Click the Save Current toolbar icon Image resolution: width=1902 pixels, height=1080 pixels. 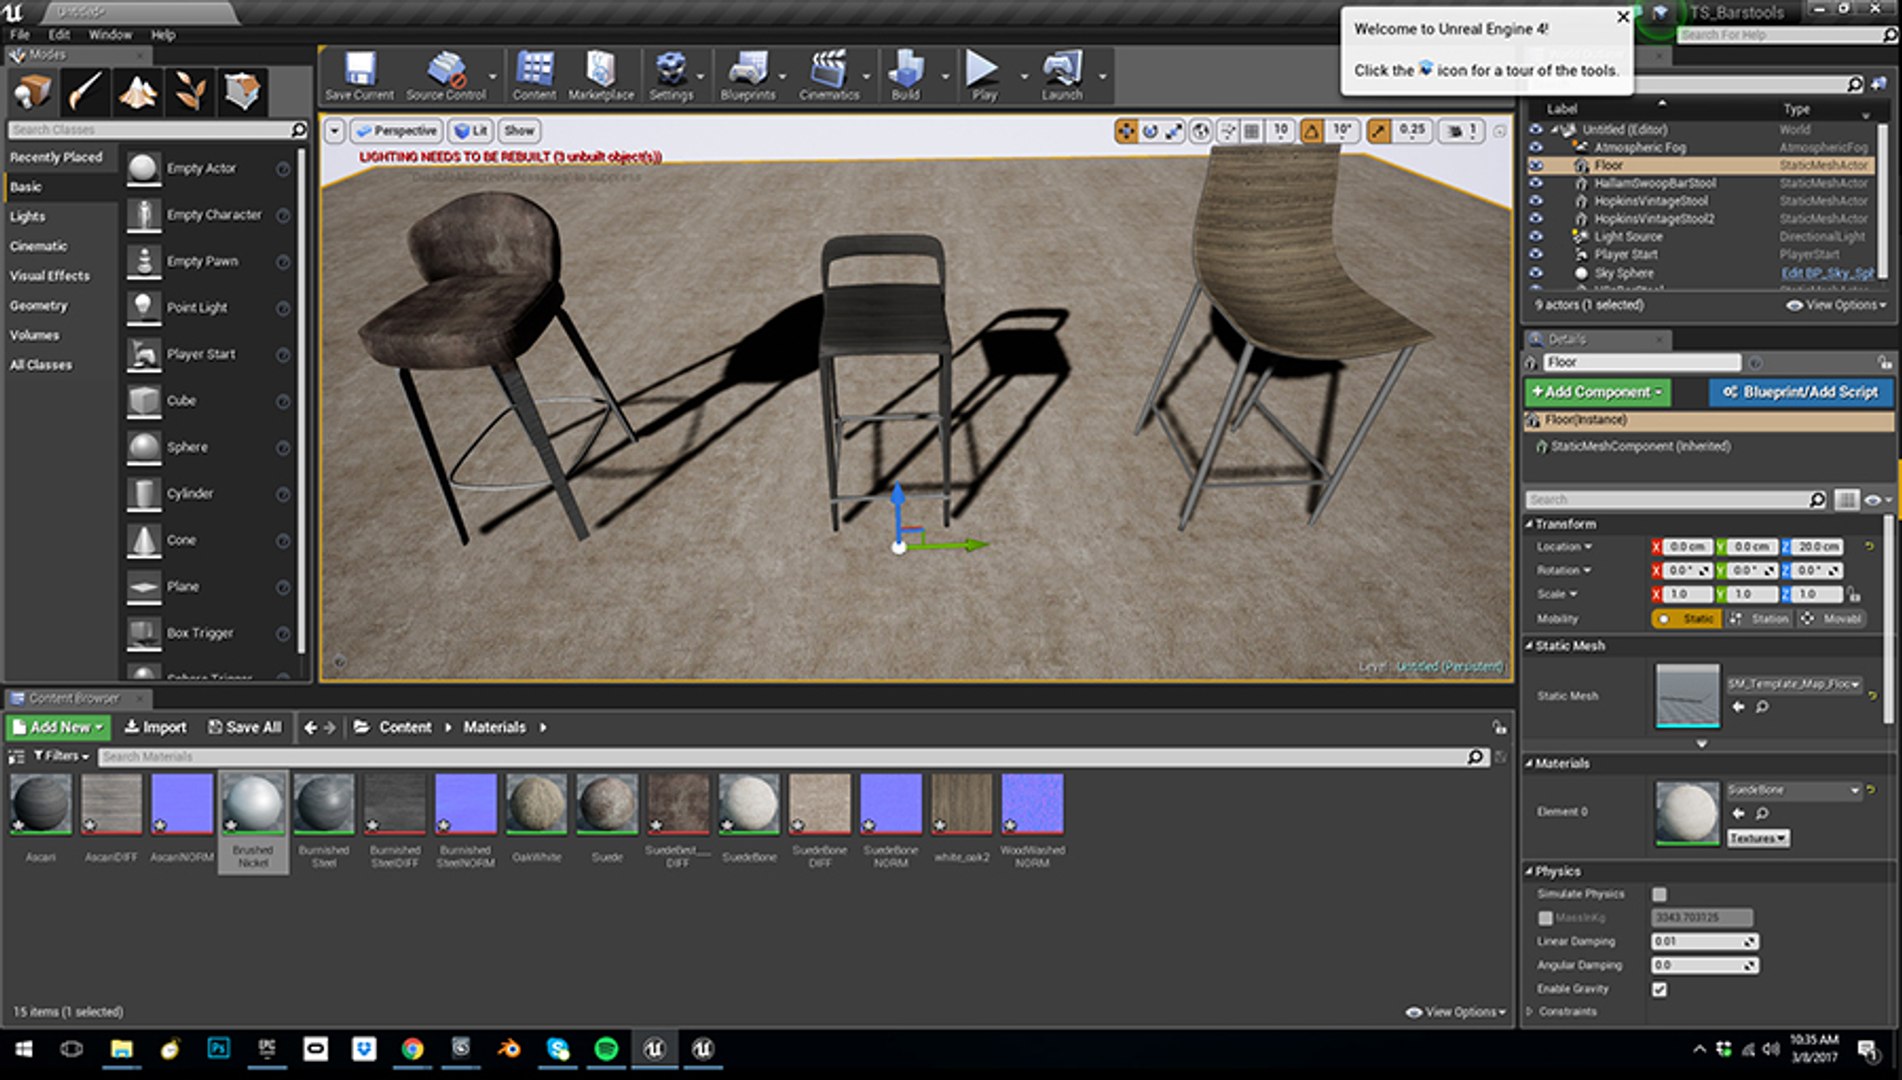(x=359, y=76)
